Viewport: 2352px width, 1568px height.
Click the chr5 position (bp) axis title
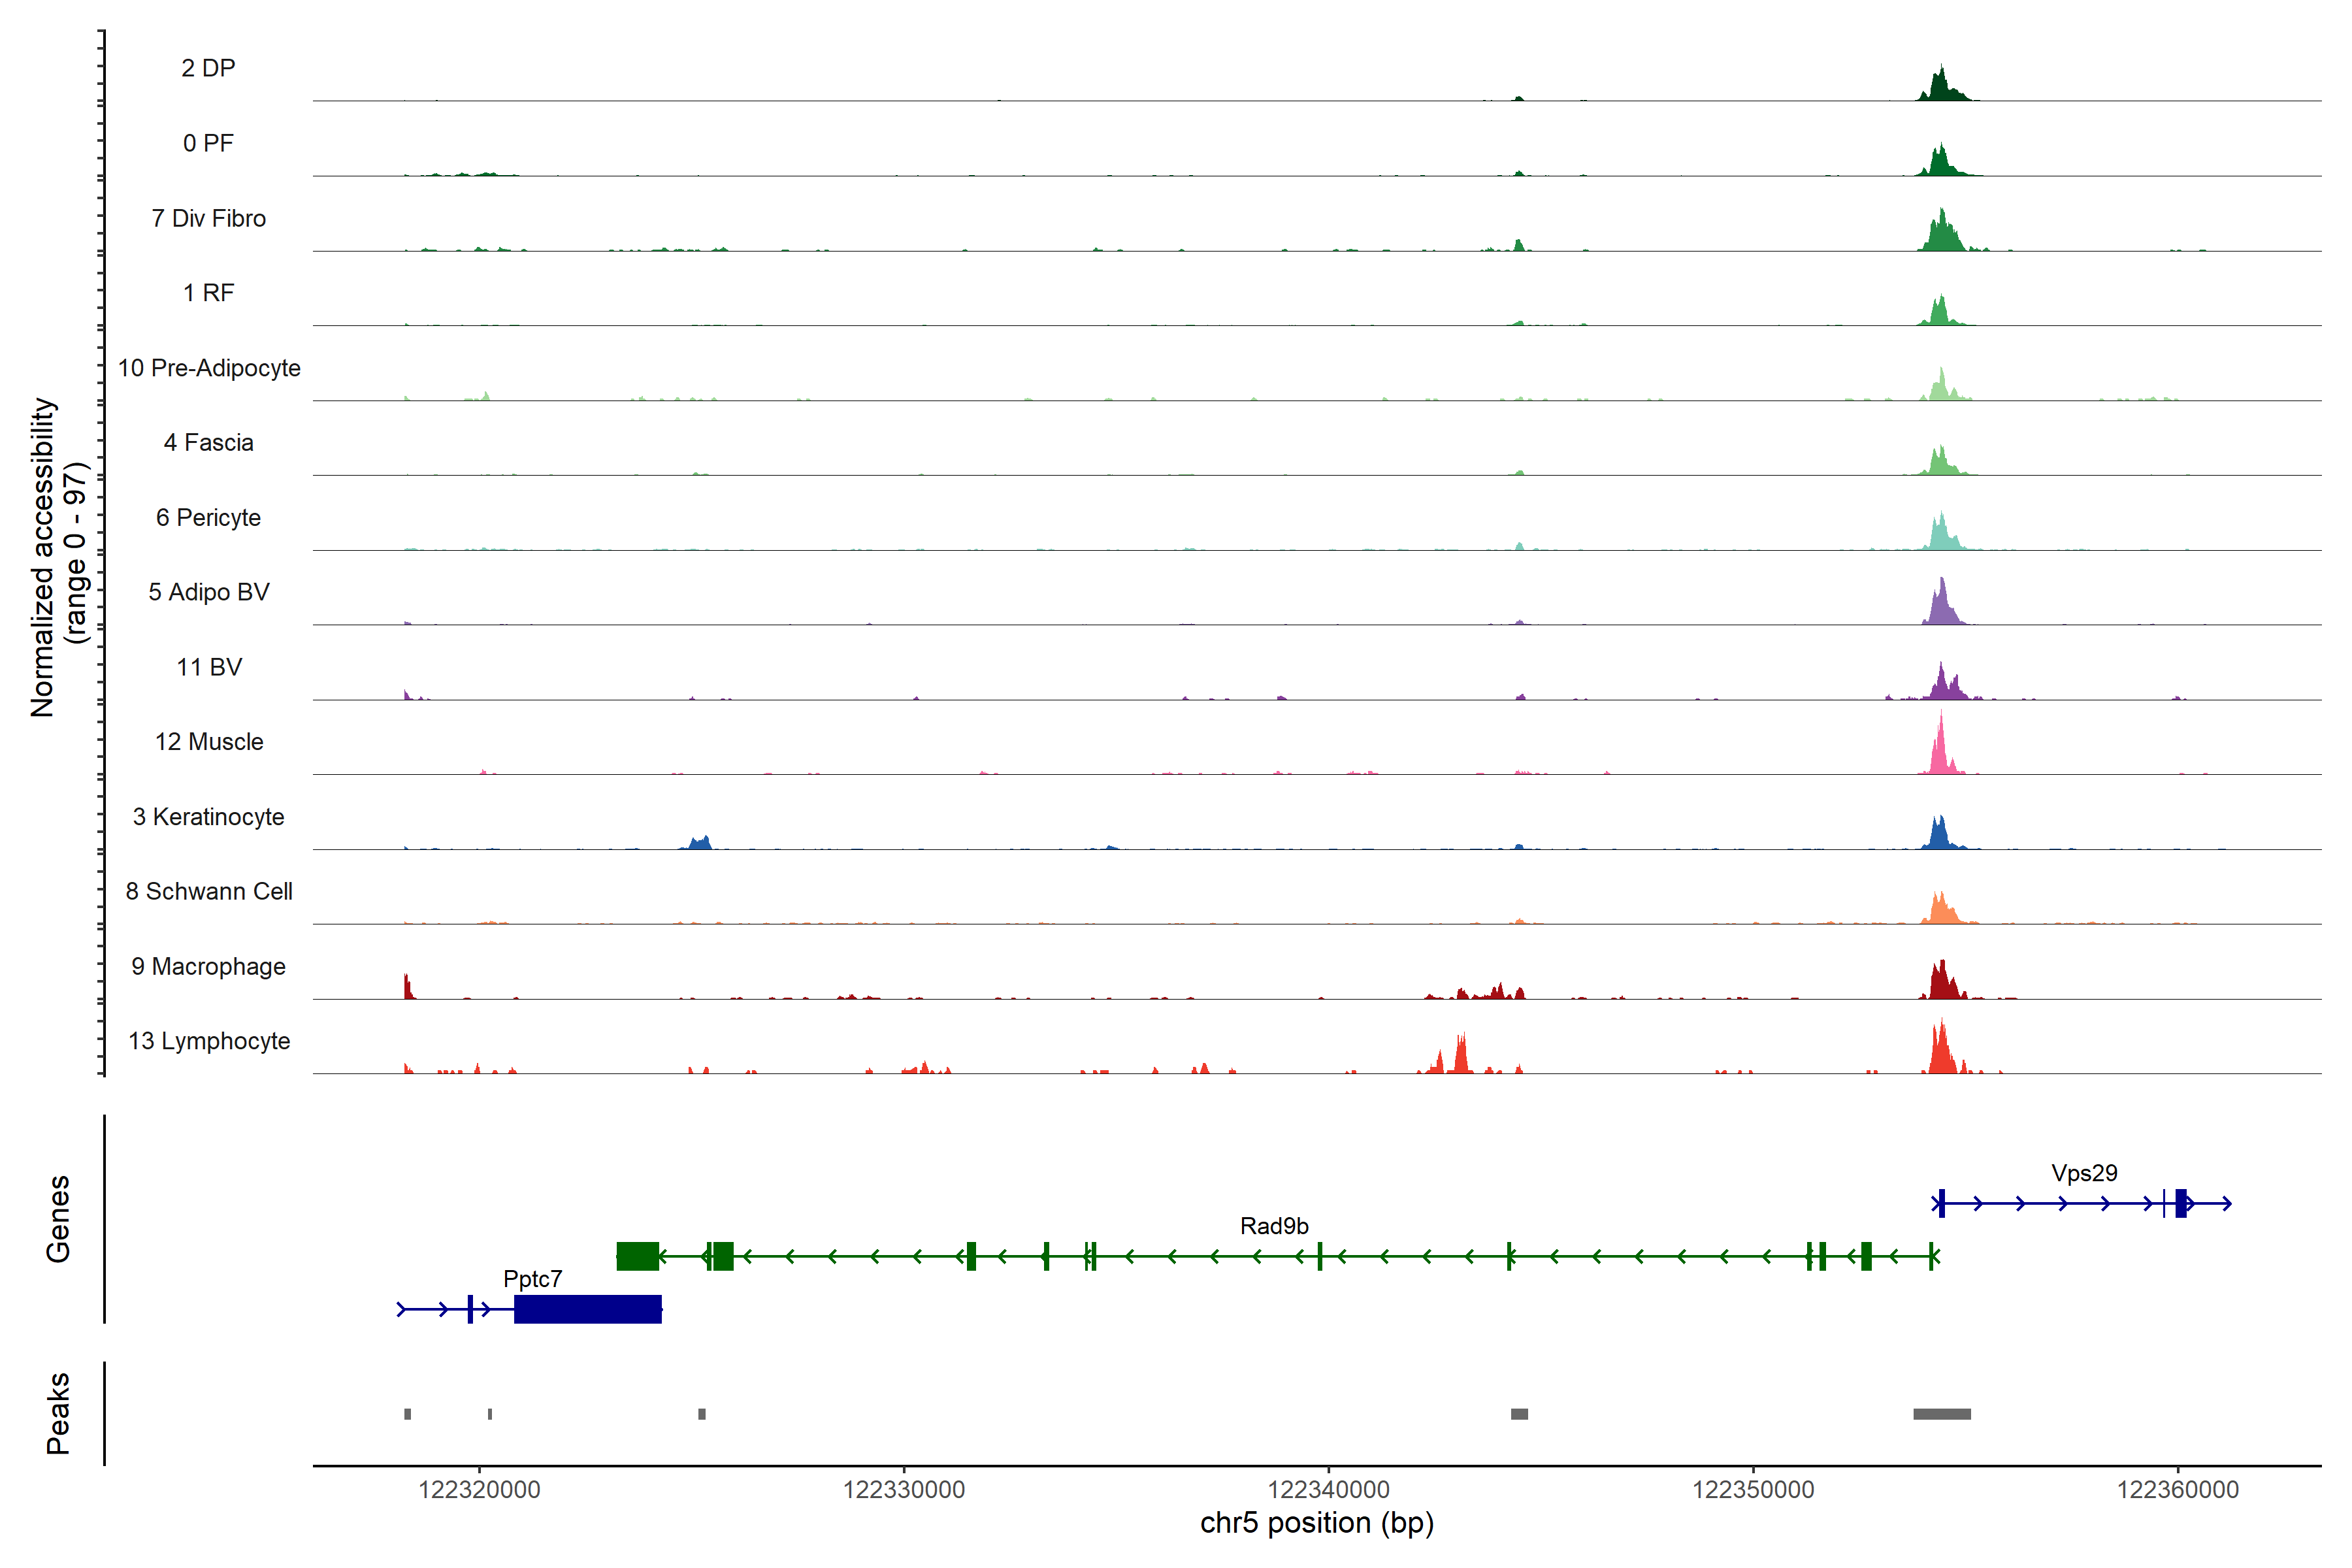pos(1316,1523)
